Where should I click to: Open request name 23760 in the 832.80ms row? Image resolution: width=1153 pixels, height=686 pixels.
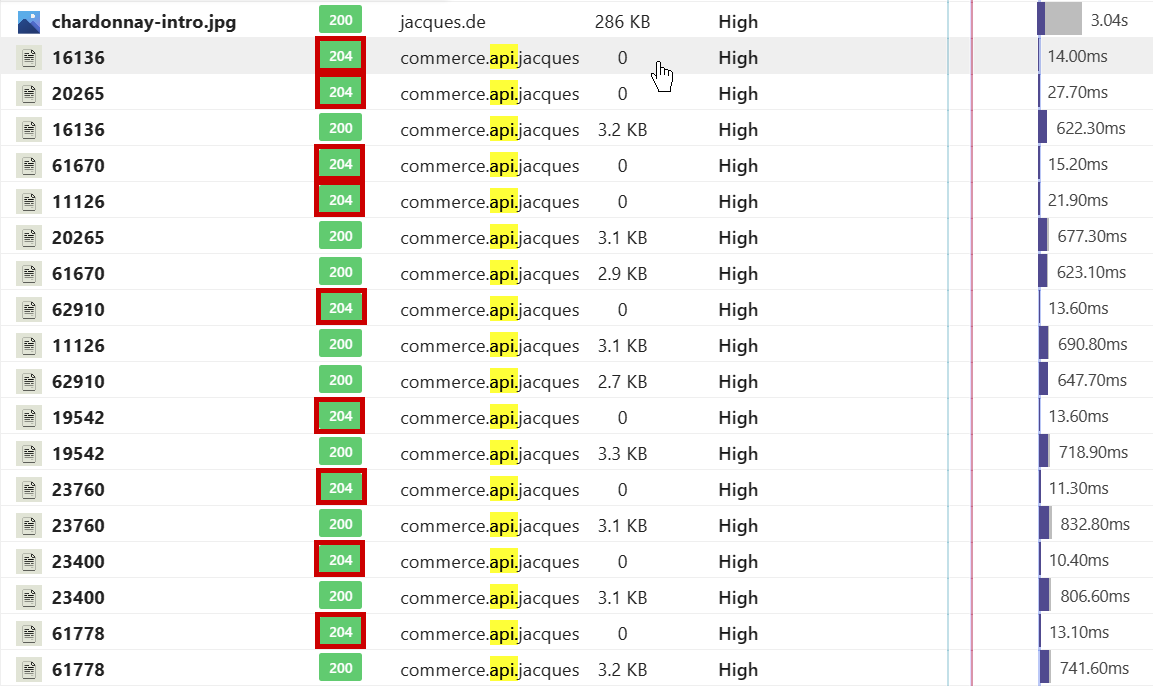[x=78, y=526]
